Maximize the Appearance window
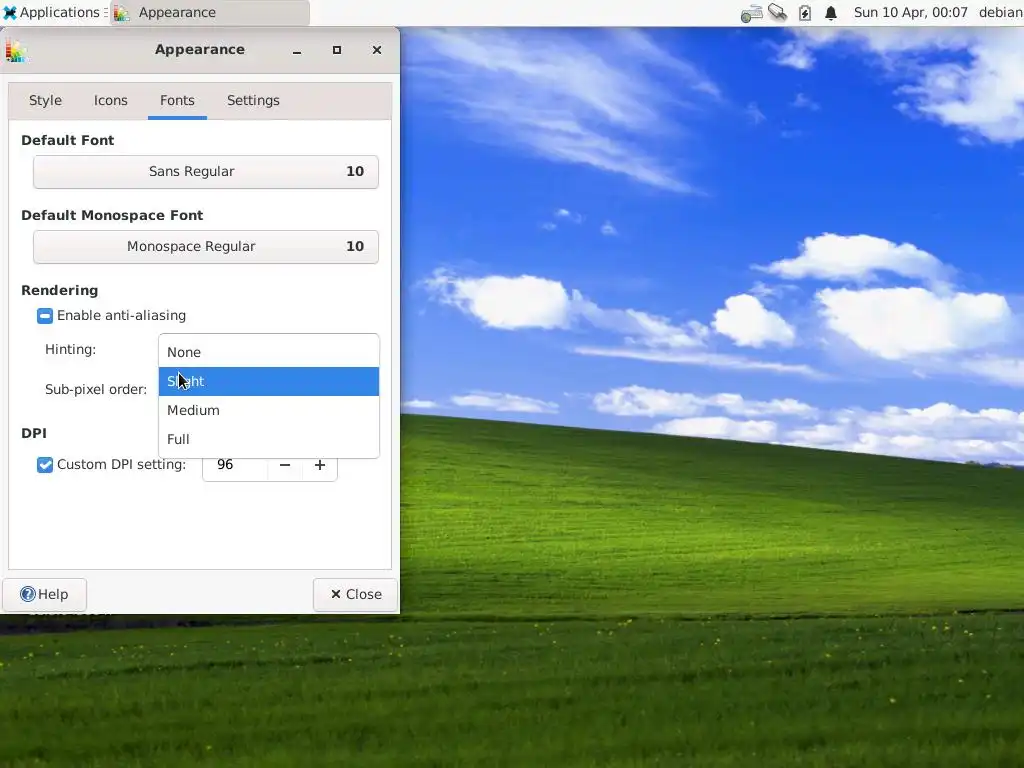The height and width of the screenshot is (768, 1024). 337,50
